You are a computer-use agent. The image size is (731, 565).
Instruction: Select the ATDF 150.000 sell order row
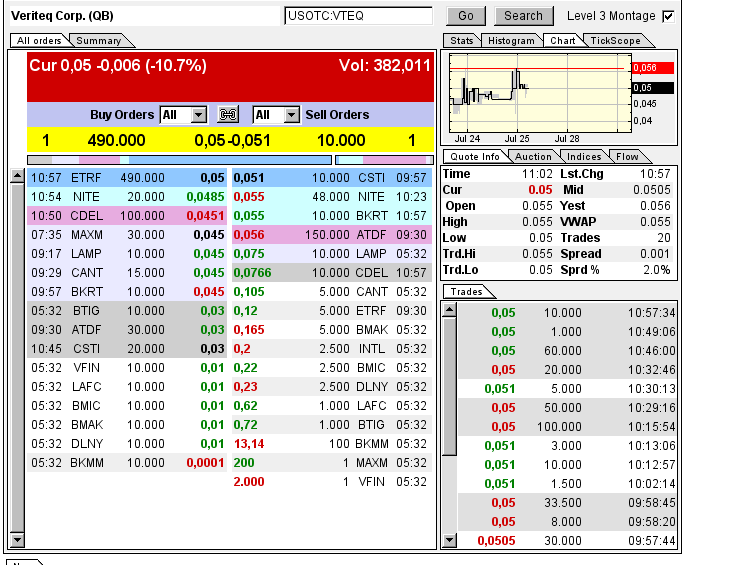point(332,234)
